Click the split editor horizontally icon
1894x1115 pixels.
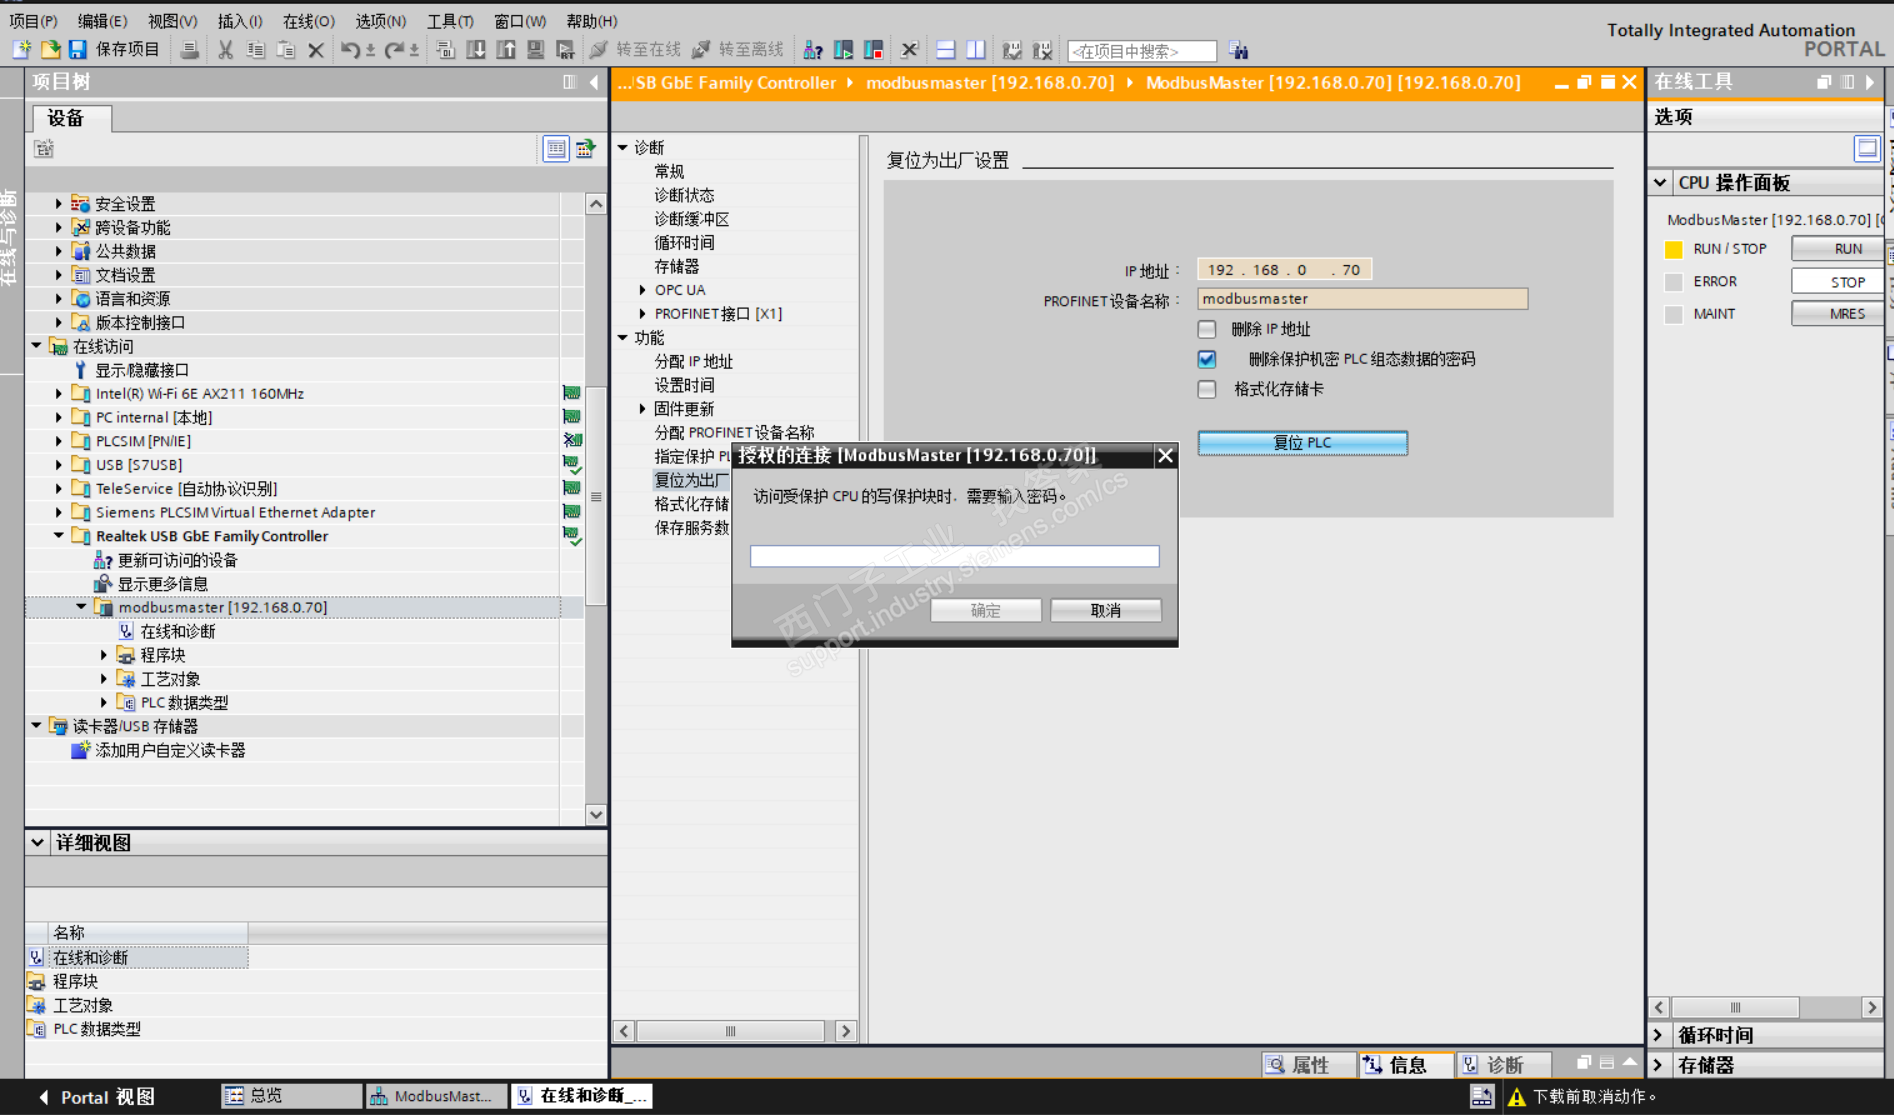[946, 50]
